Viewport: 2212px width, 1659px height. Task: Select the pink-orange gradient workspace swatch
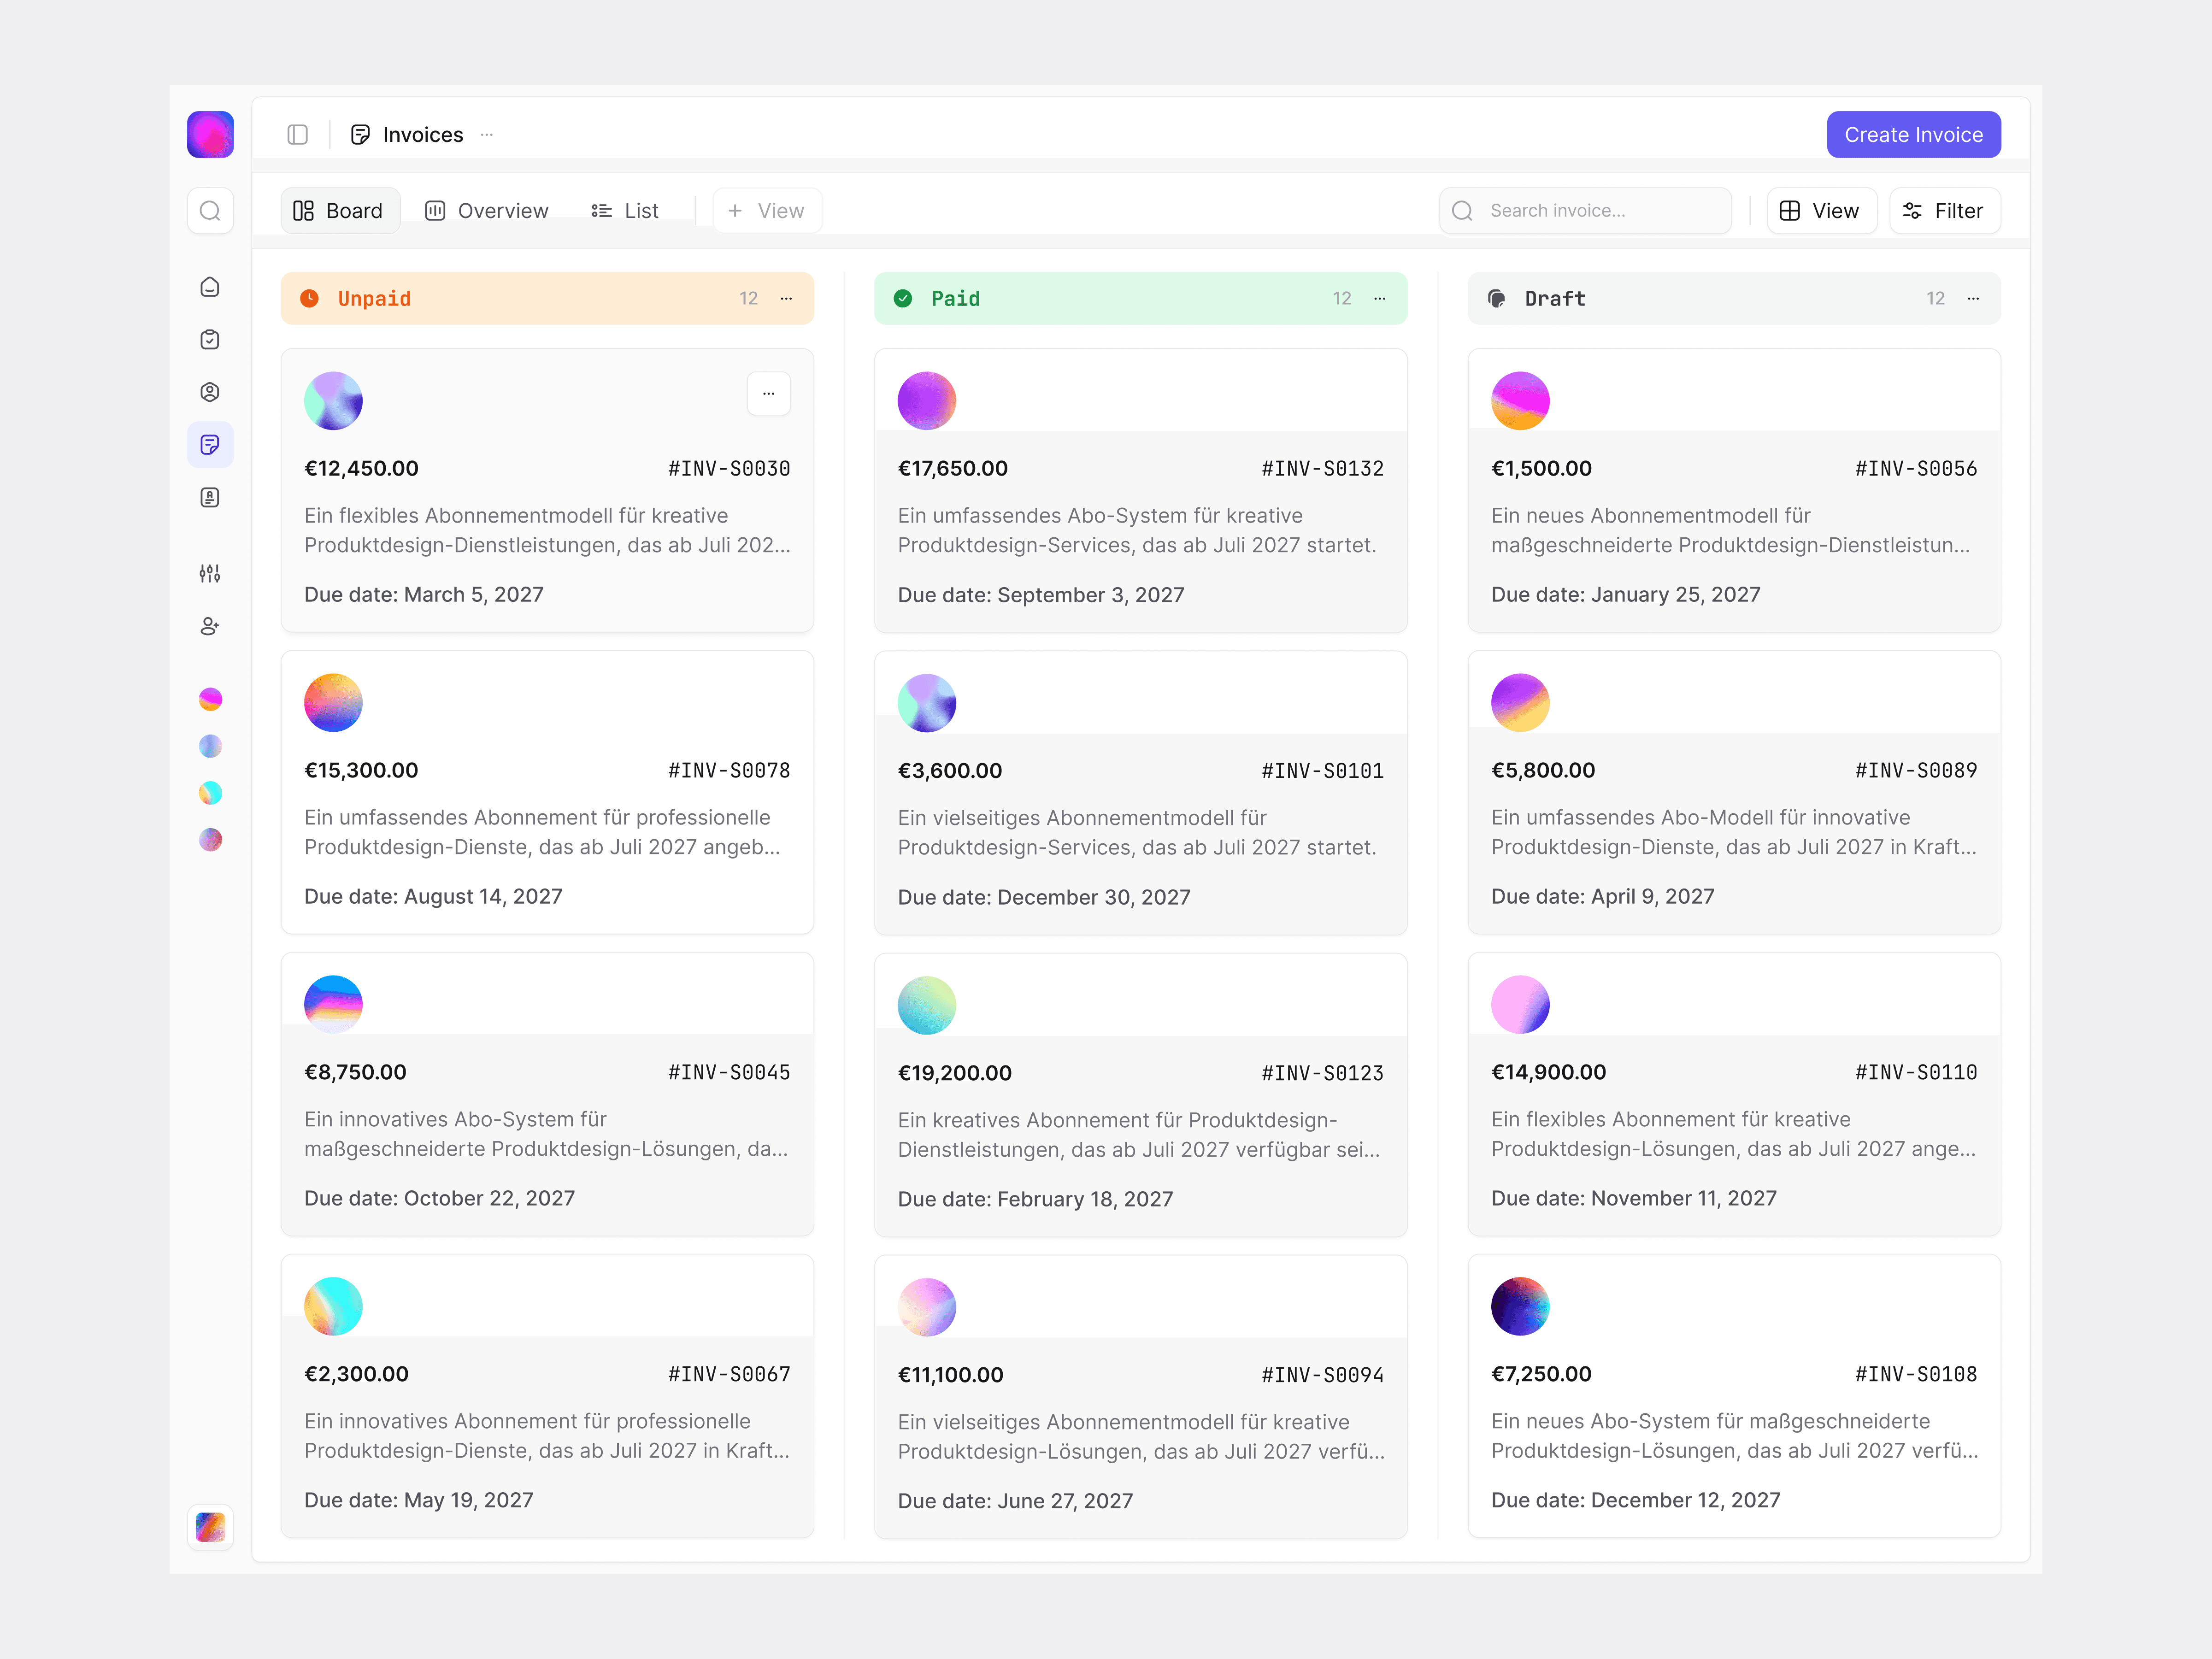[x=210, y=699]
